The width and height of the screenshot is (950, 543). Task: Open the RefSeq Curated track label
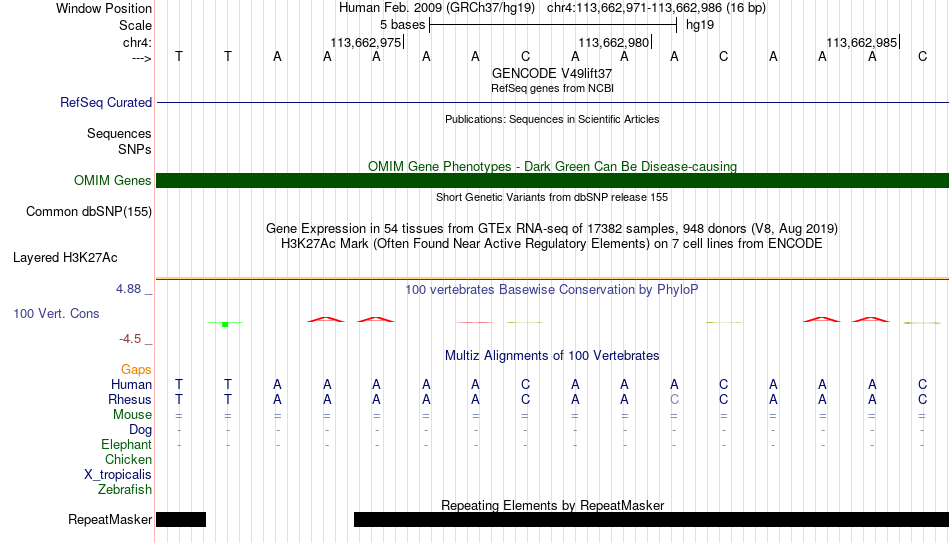[x=106, y=102]
